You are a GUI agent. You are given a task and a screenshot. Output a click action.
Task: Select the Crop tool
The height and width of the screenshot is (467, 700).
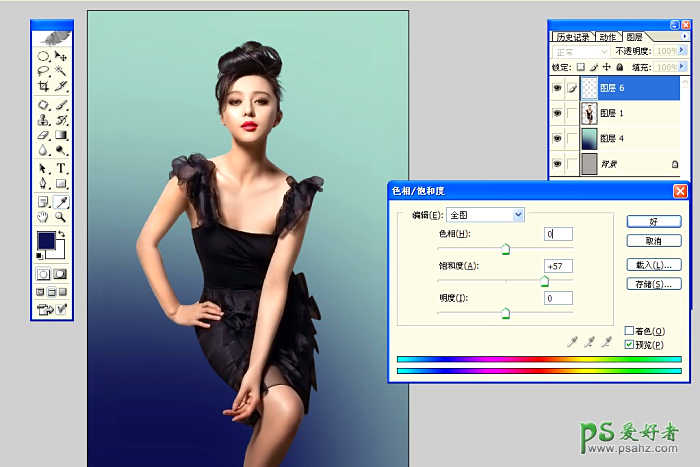pyautogui.click(x=44, y=86)
